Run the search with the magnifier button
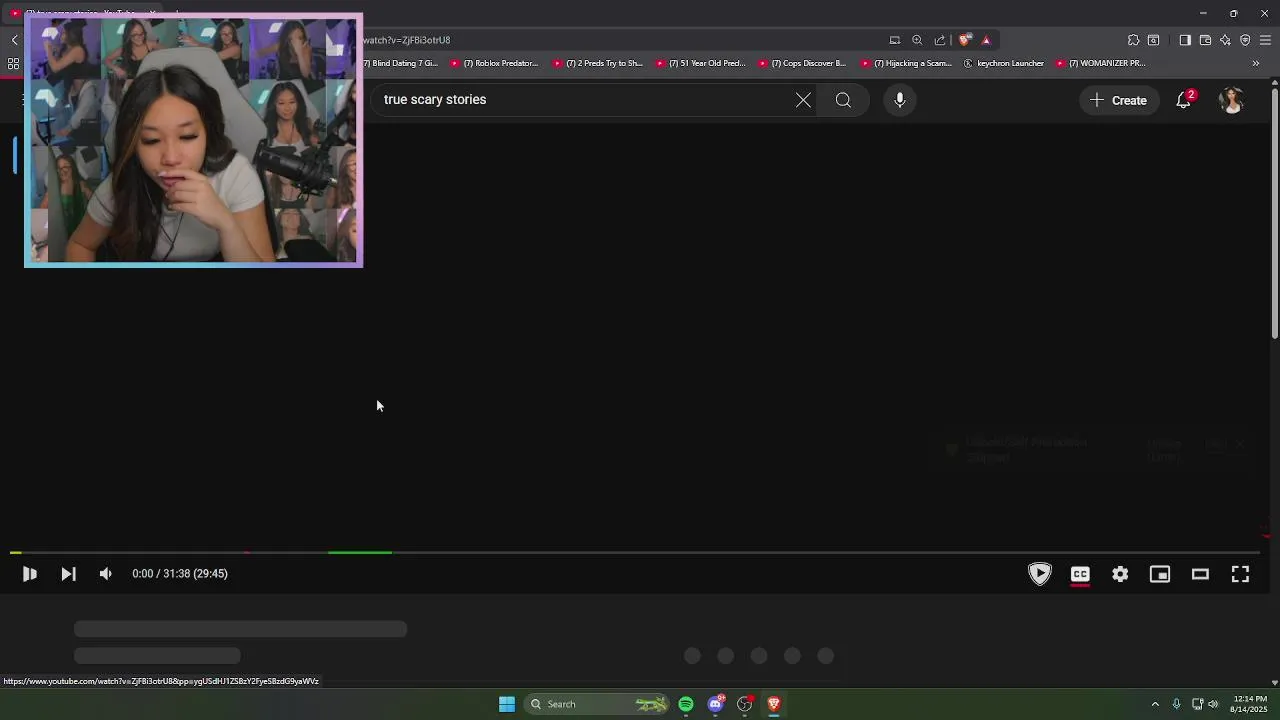This screenshot has width=1280, height=720. pyautogui.click(x=843, y=100)
